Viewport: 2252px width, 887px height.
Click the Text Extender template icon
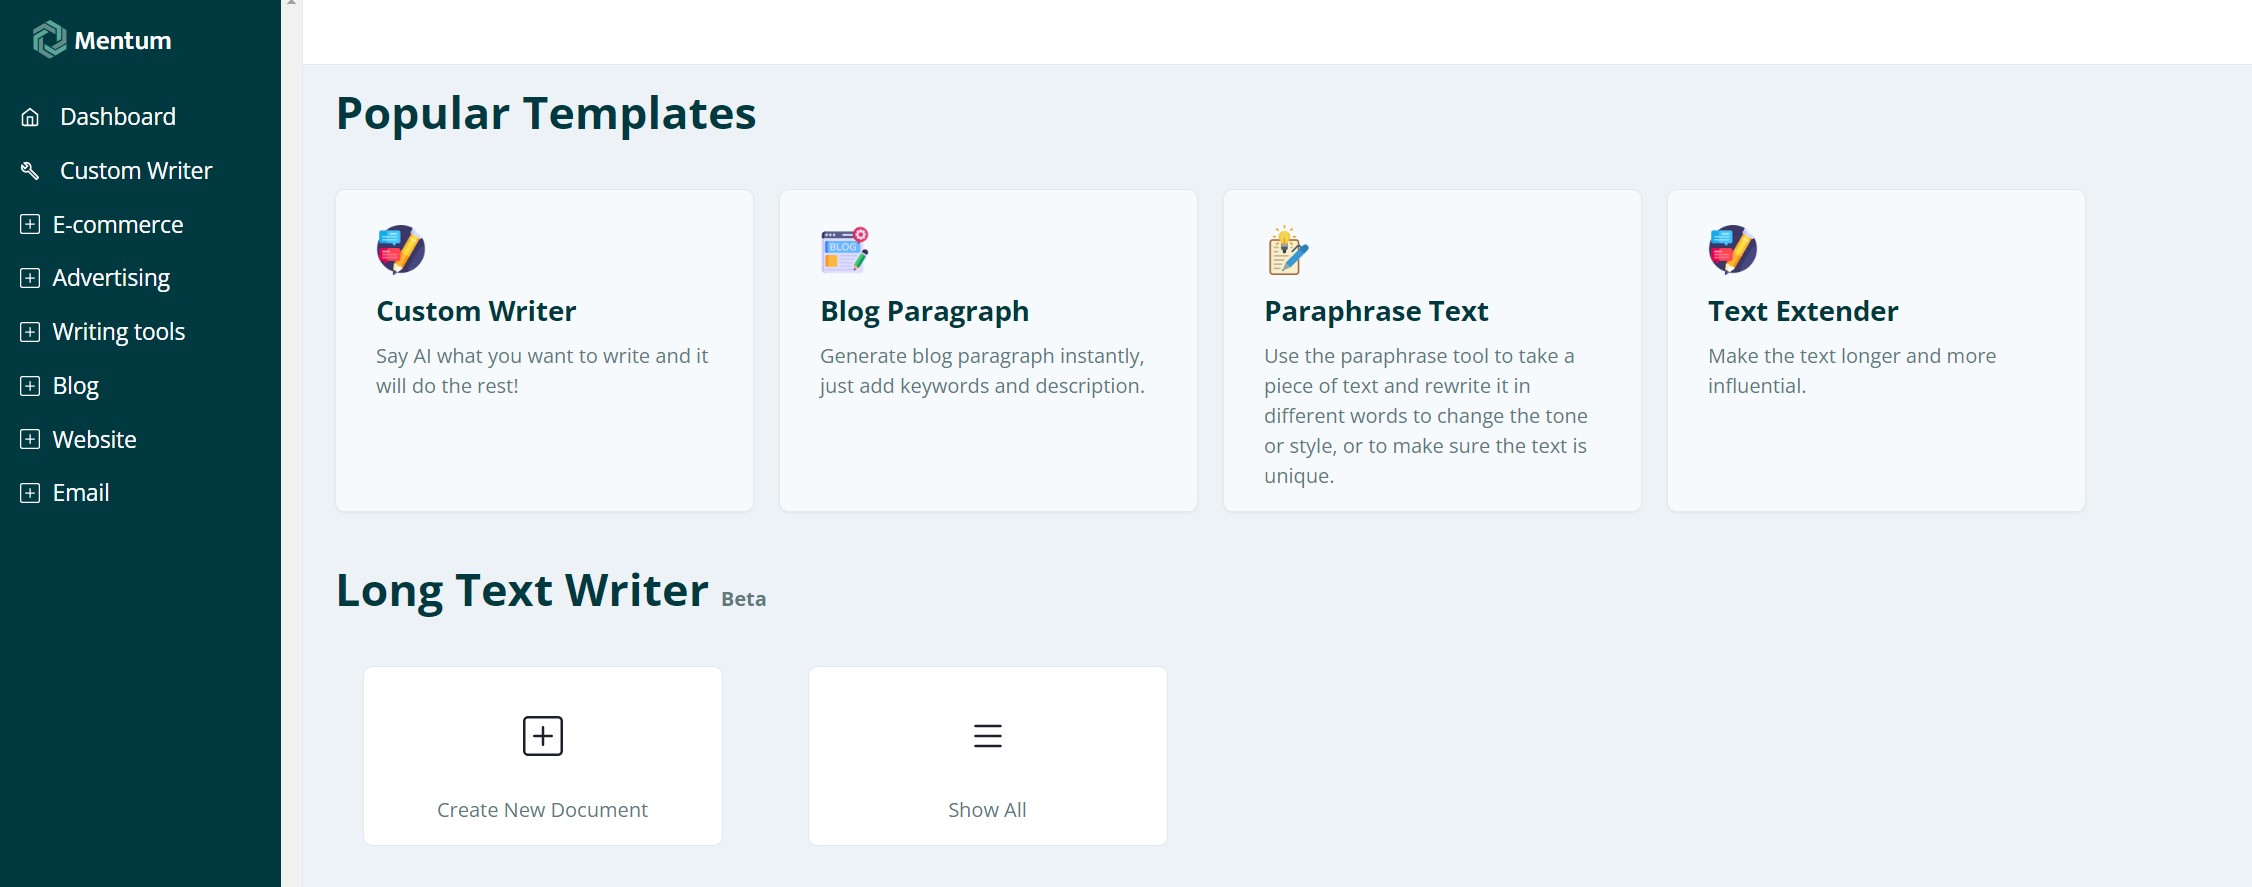[1733, 249]
